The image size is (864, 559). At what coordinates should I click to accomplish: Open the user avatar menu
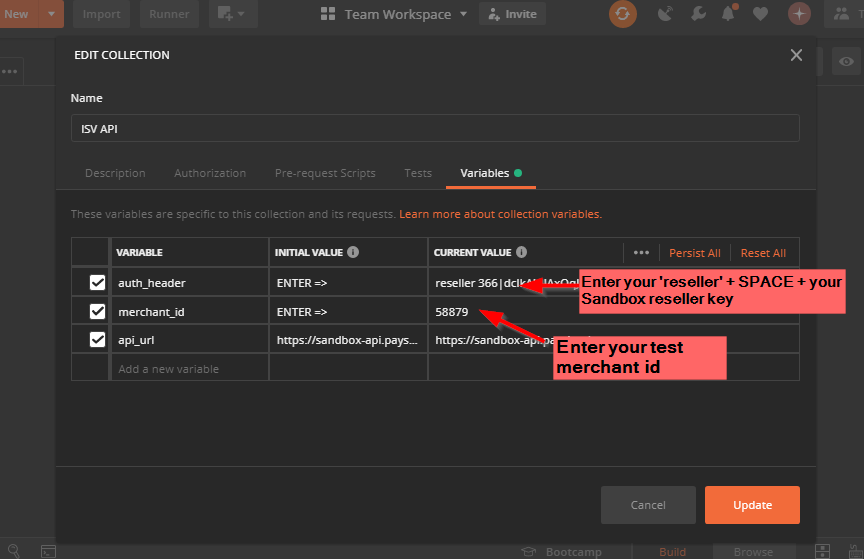pos(799,14)
